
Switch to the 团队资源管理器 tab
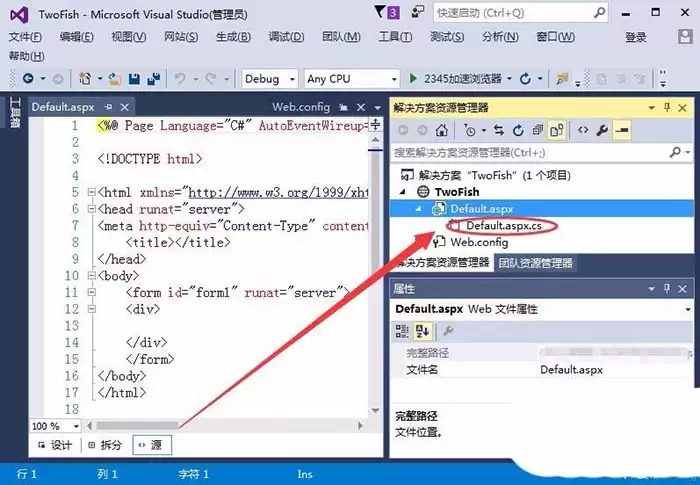(x=535, y=263)
